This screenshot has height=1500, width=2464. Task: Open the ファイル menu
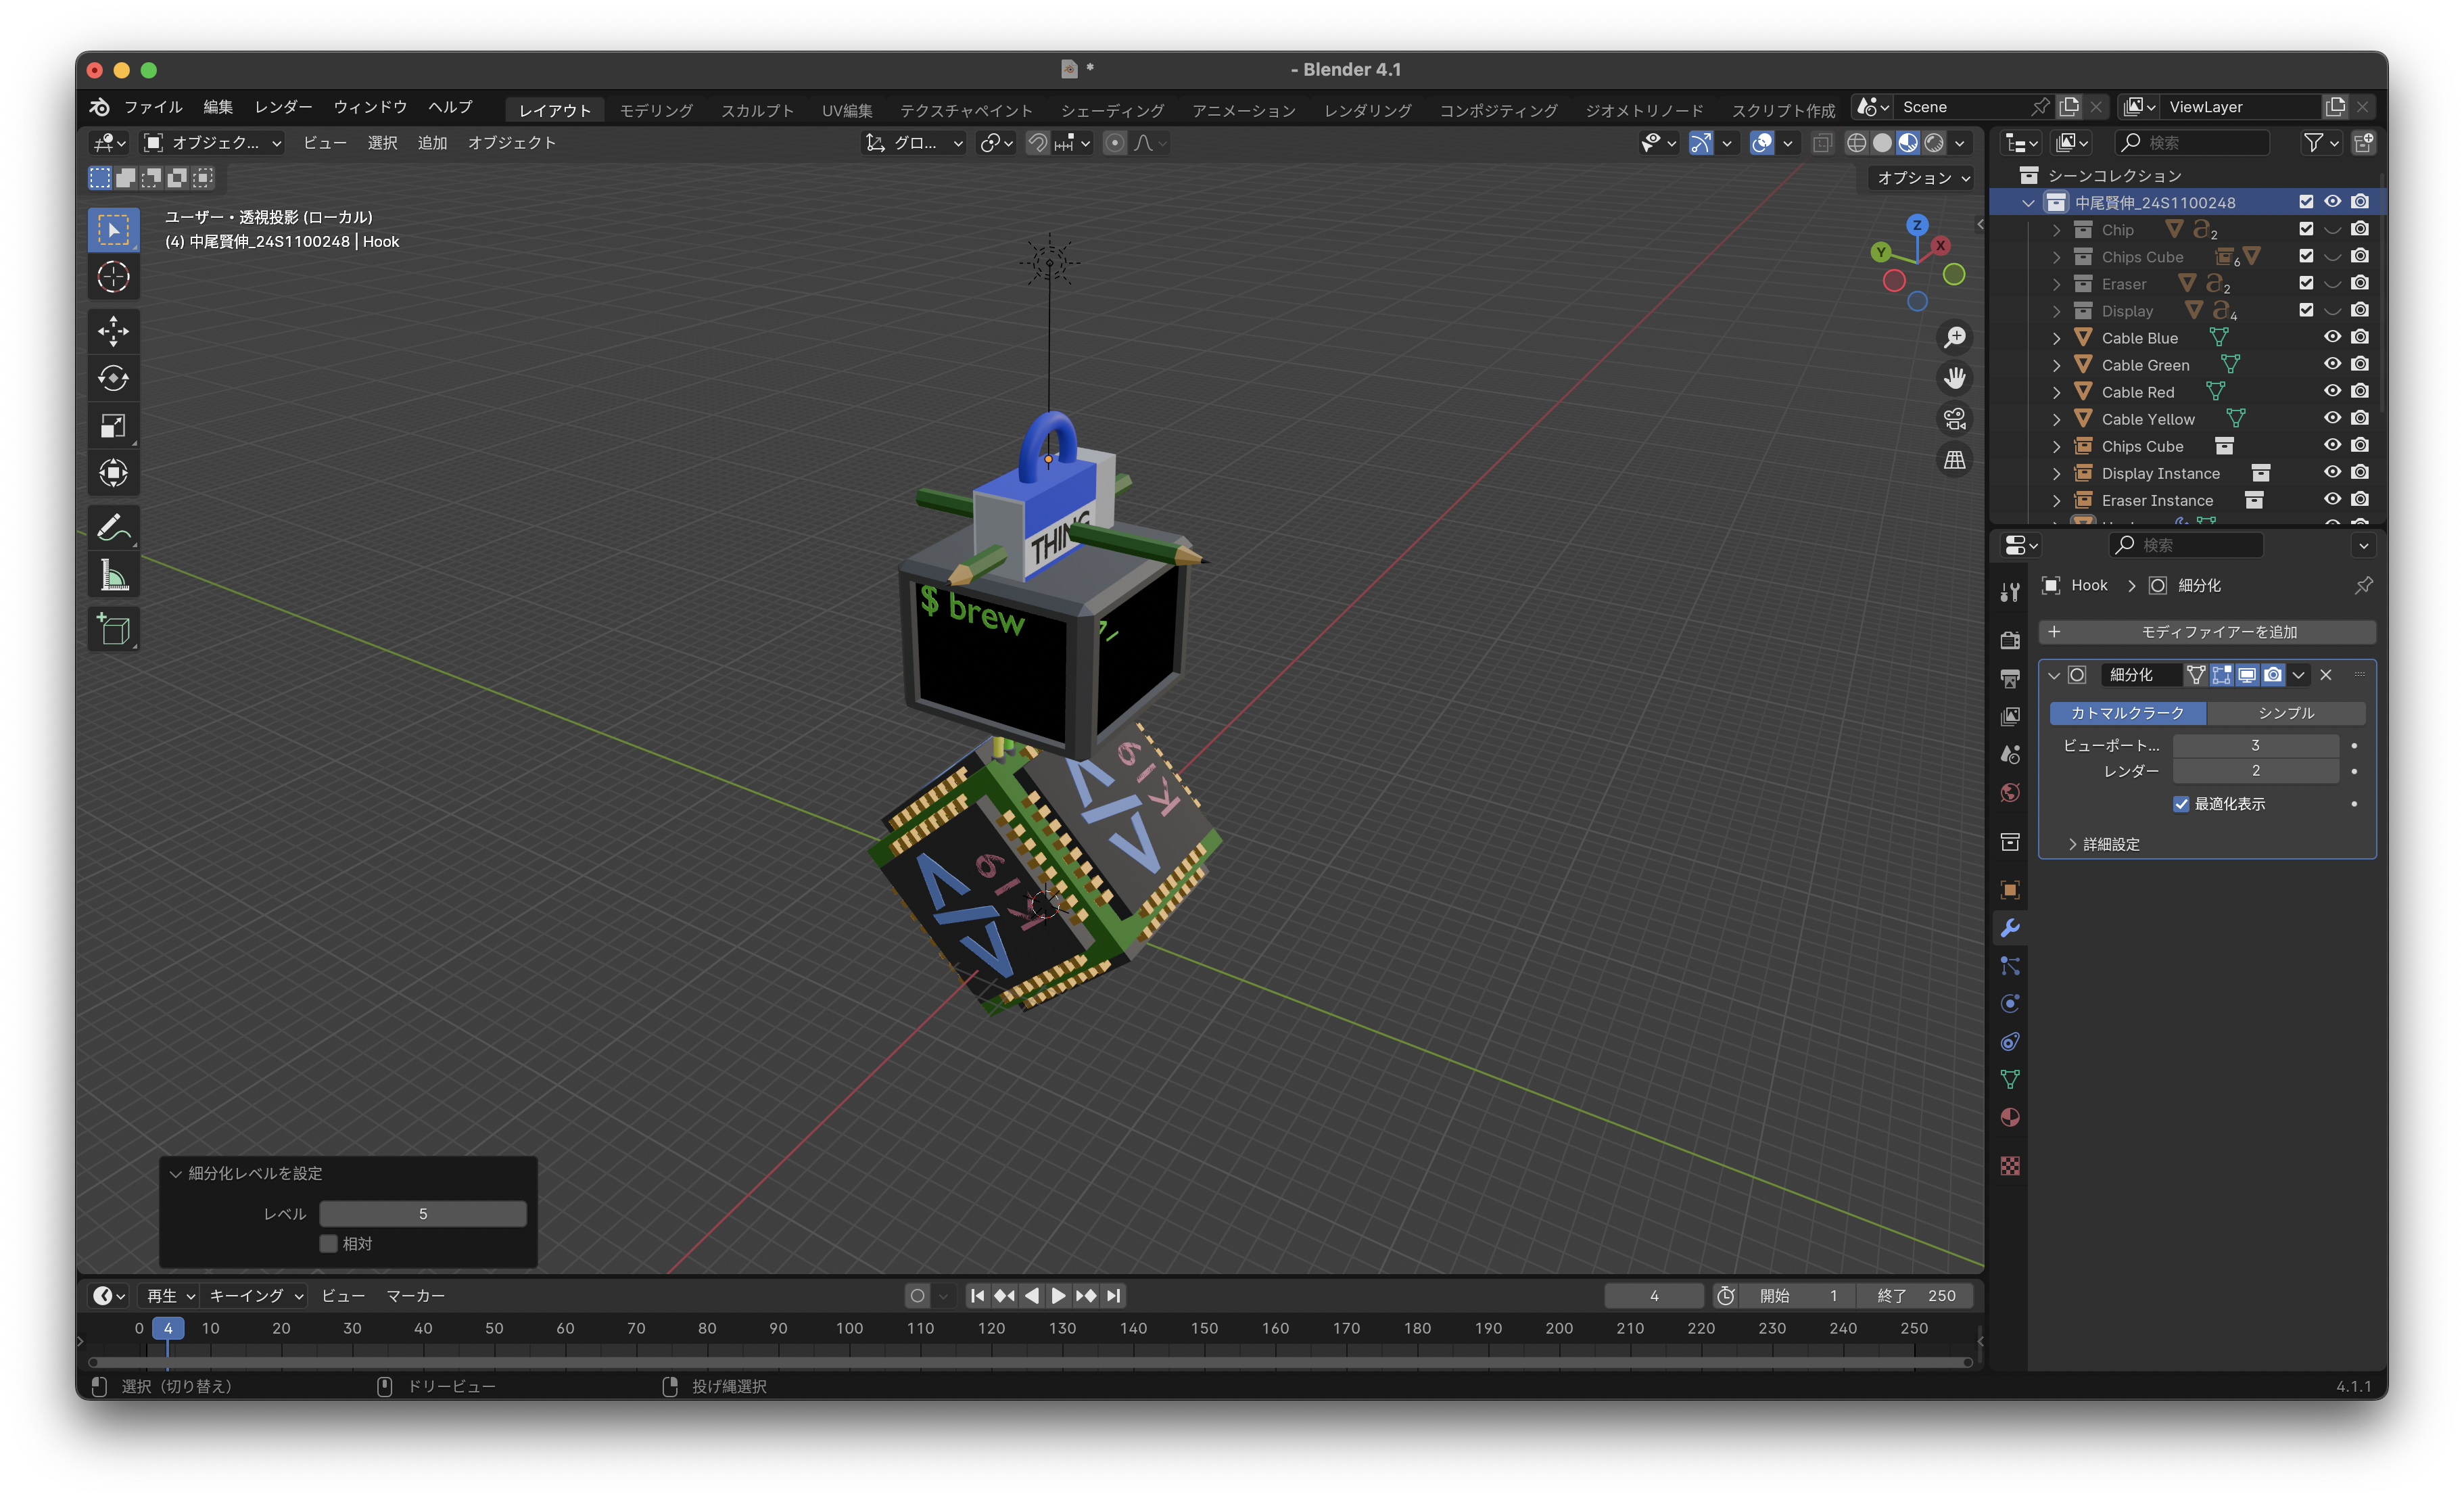coord(152,107)
